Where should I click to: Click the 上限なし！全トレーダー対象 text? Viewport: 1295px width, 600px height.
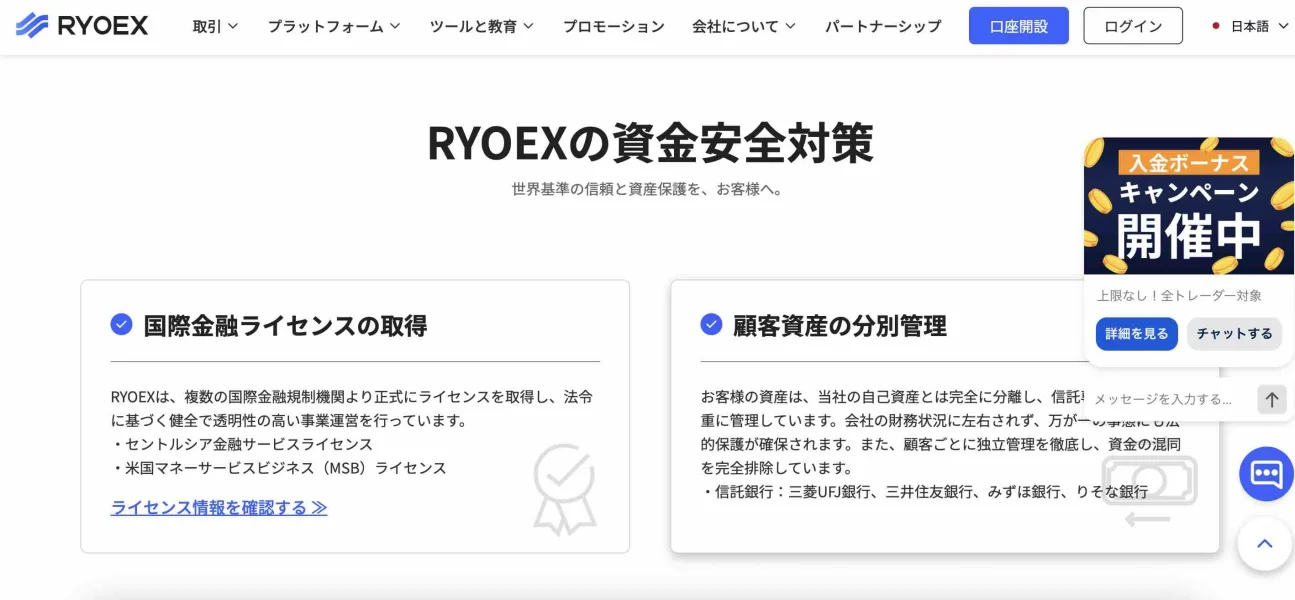(x=1179, y=296)
